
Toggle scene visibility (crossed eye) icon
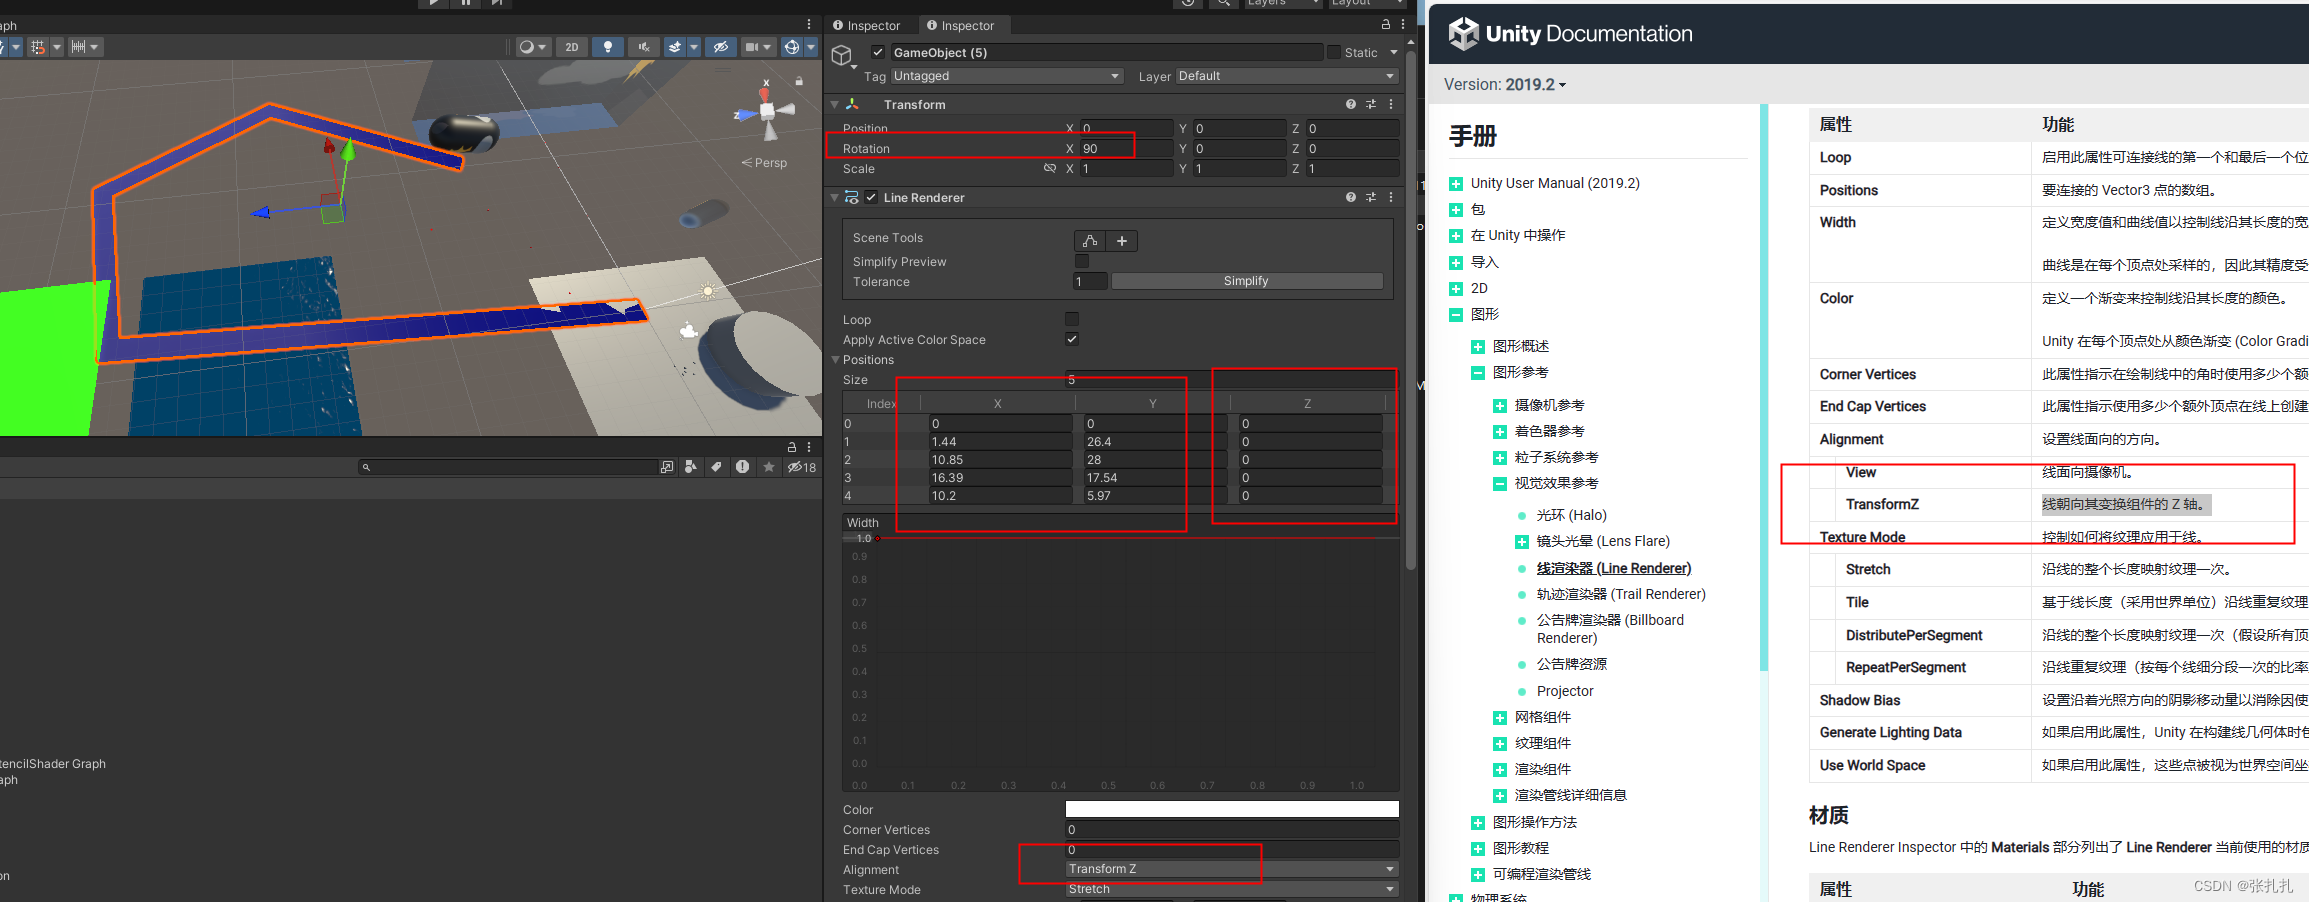(721, 47)
